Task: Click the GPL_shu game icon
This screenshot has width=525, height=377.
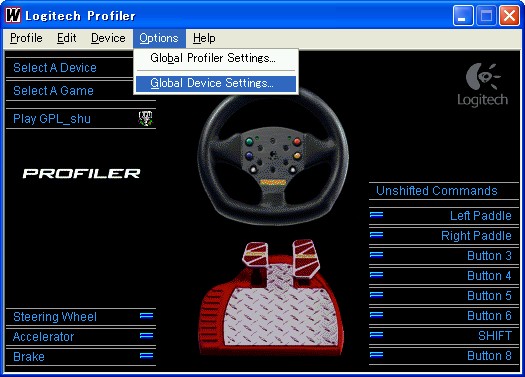Action: (146, 118)
